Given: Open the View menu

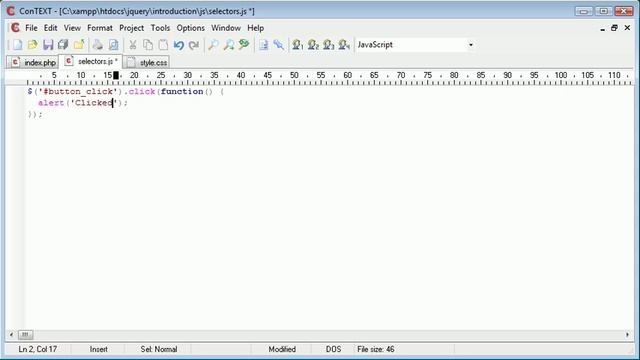Looking at the screenshot, I should 72,28.
